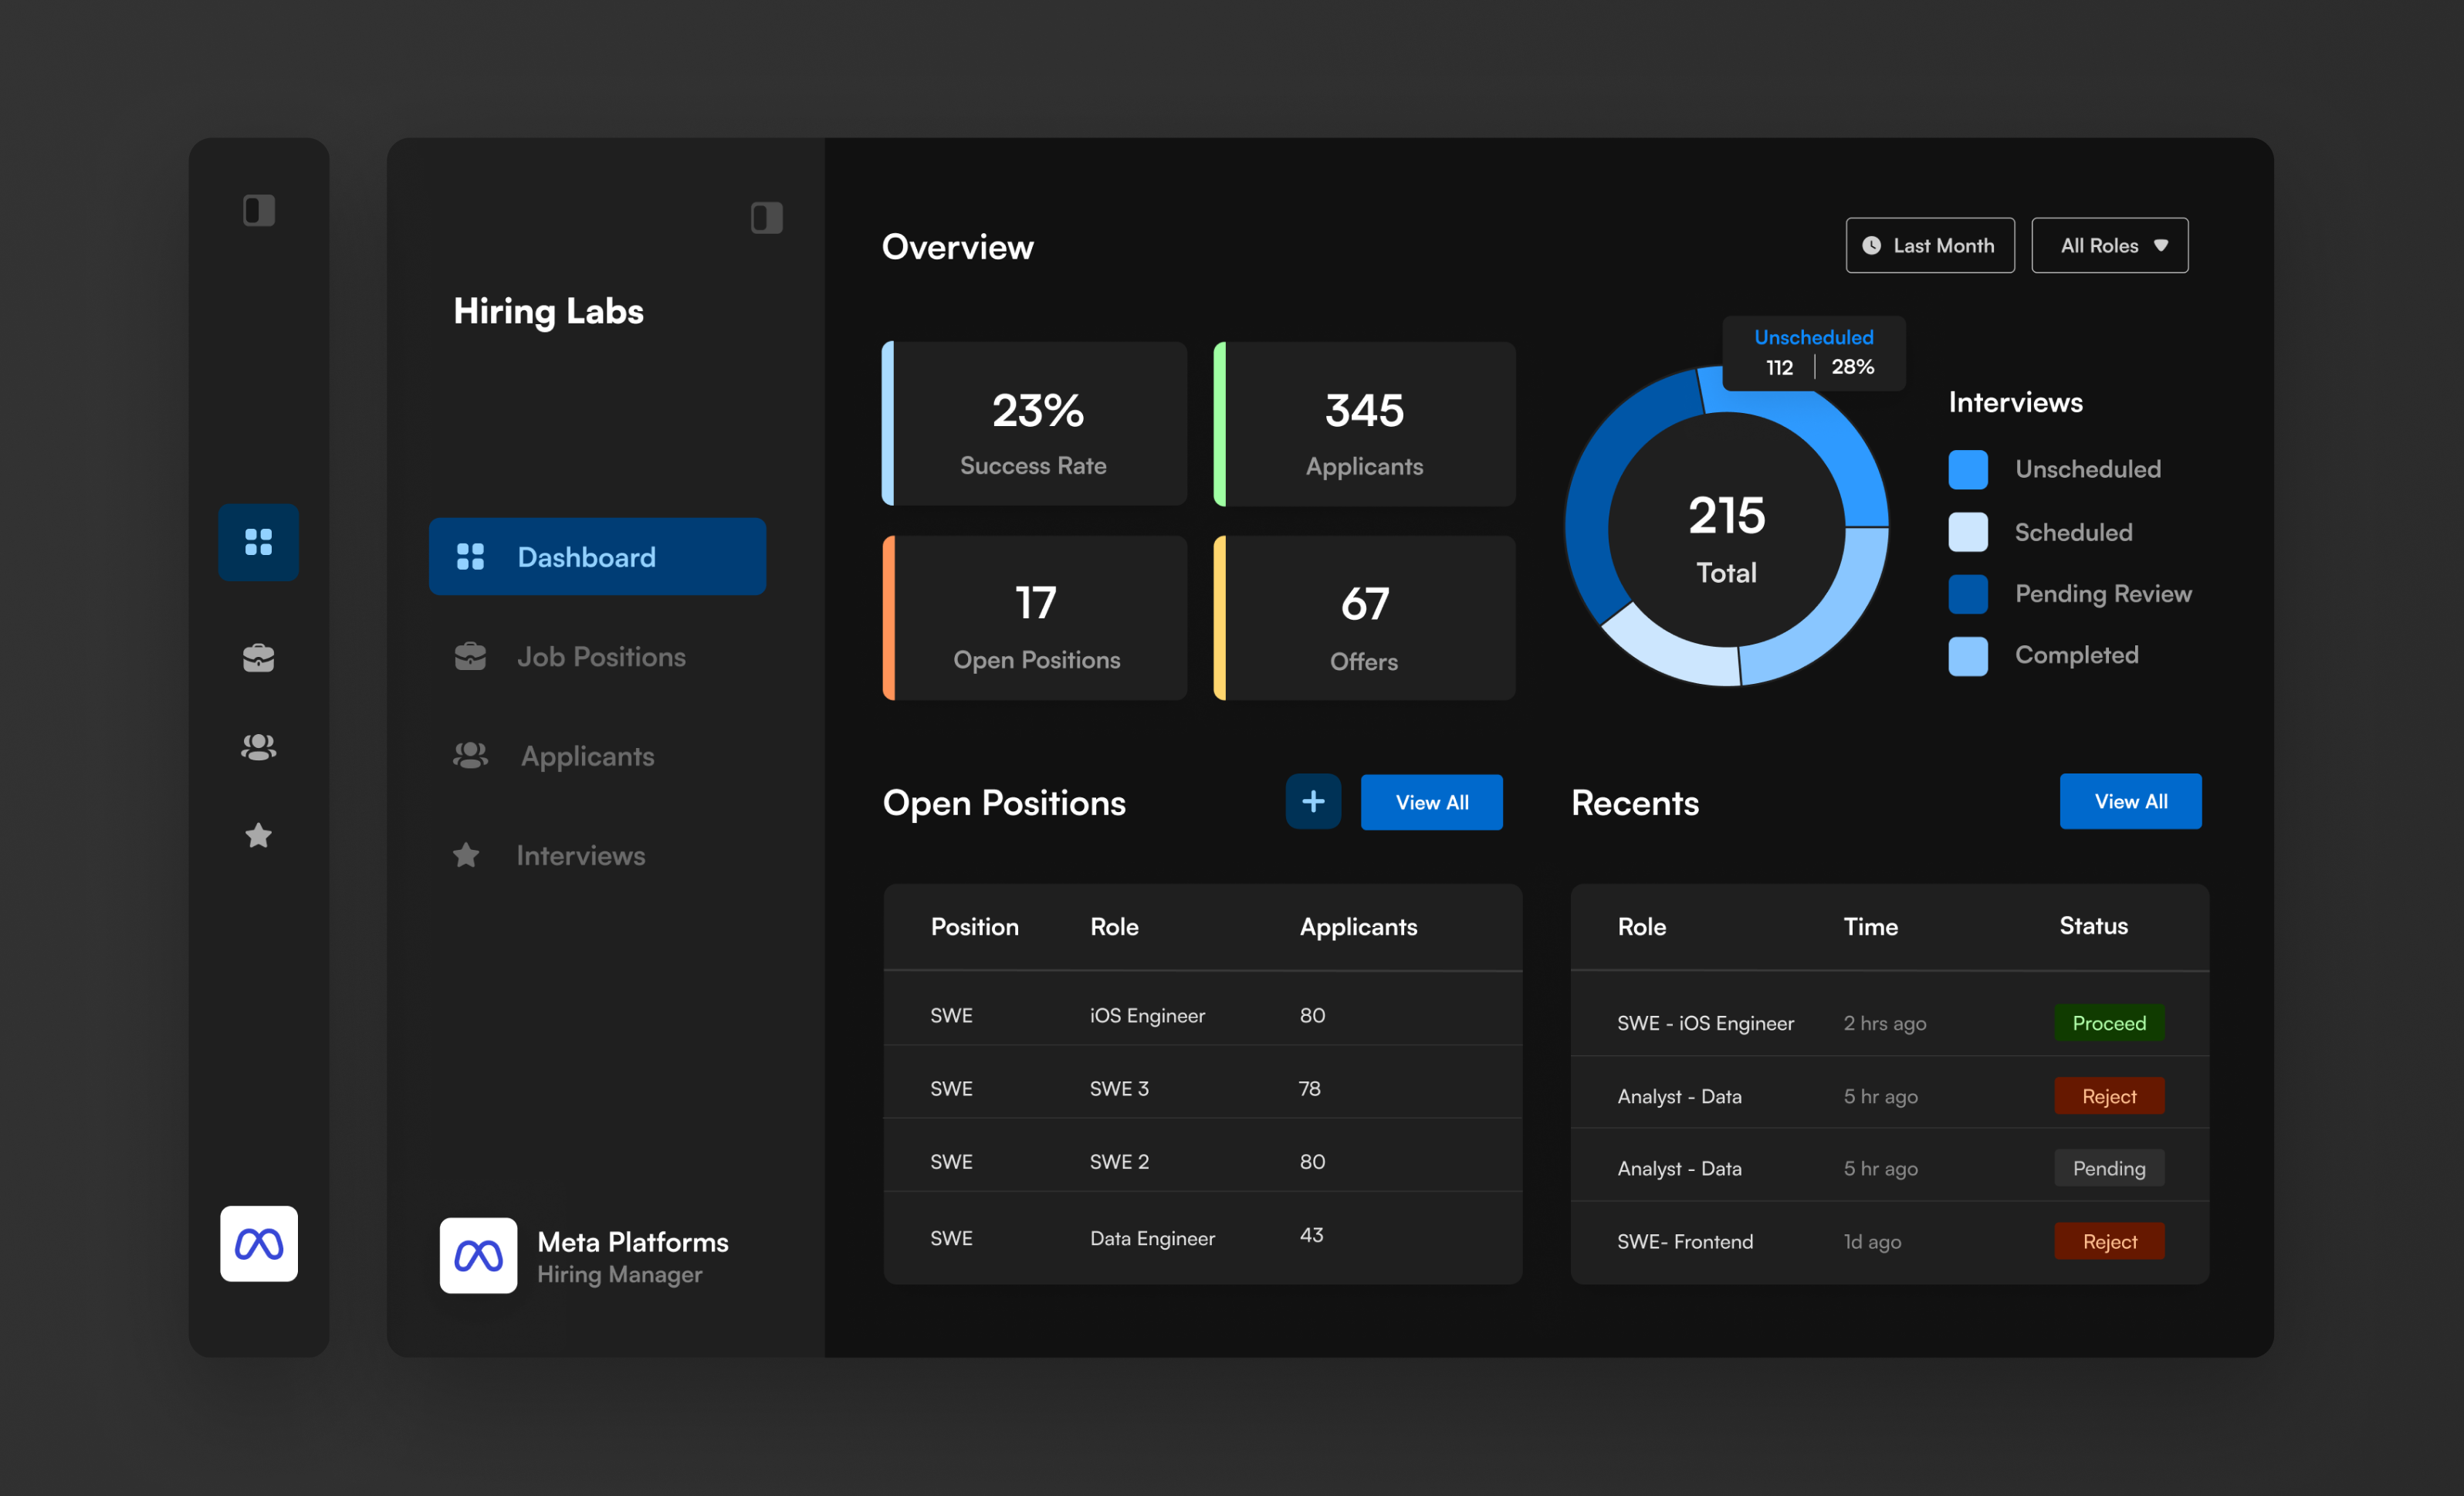Viewport: 2464px width, 1496px height.
Task: Click the Meta logo at sidebar bottom
Action: tap(258, 1243)
